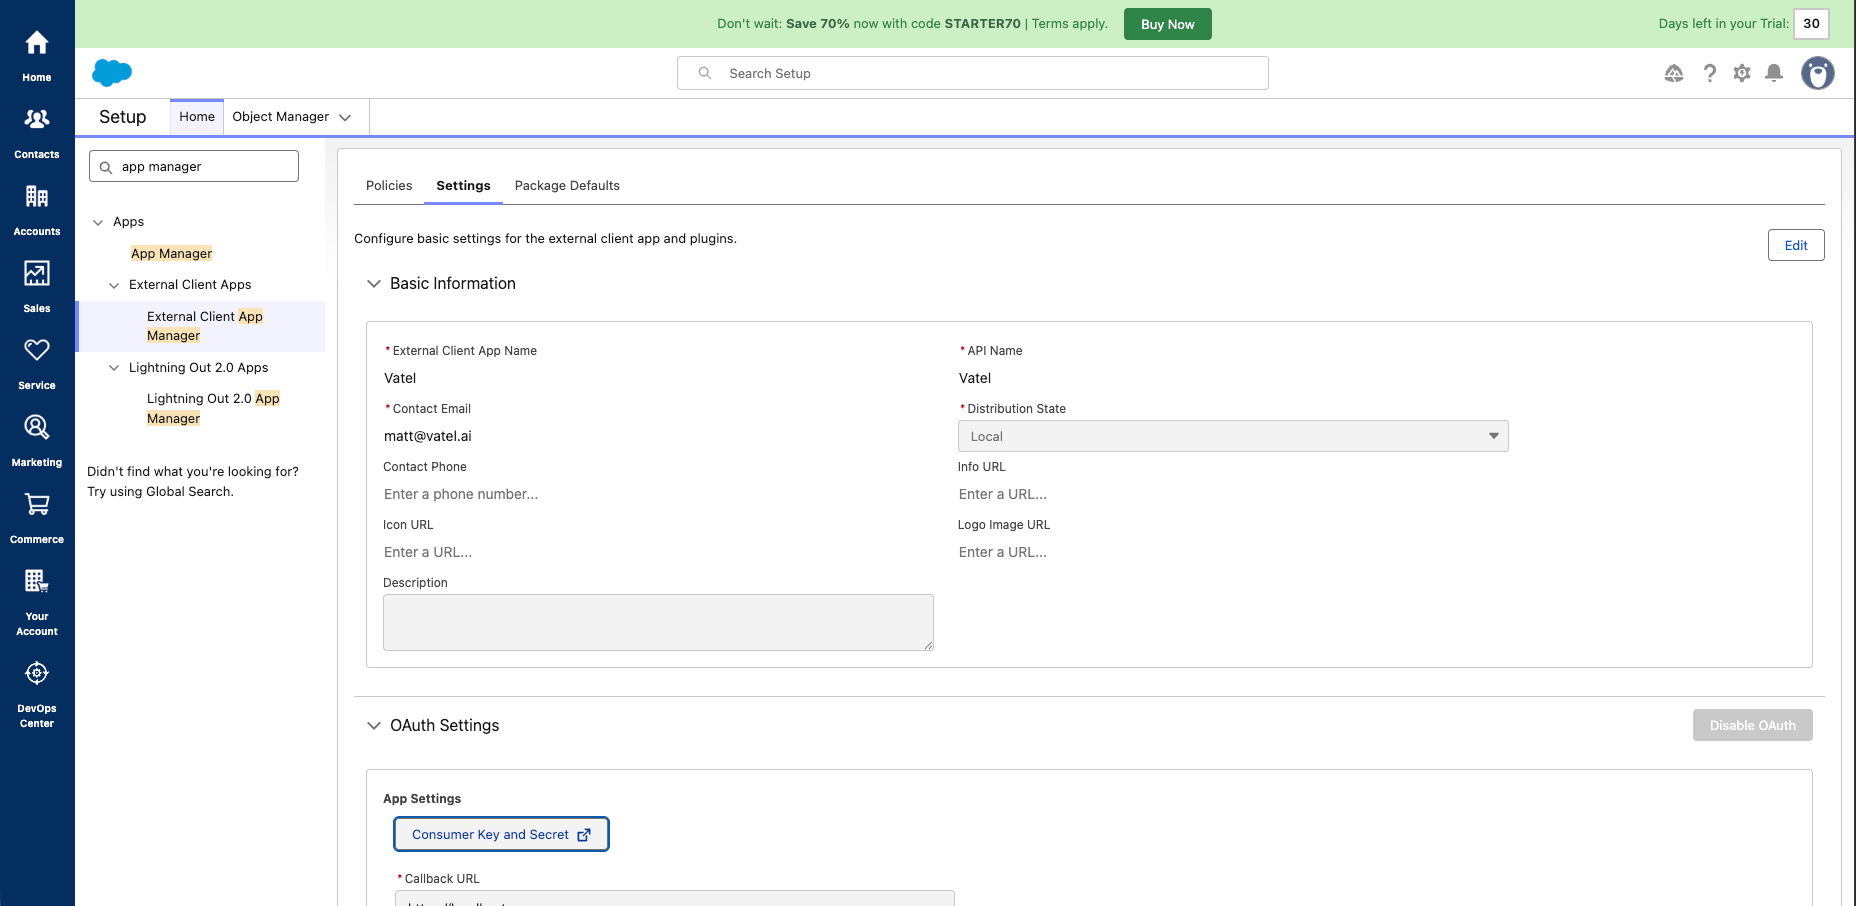Image resolution: width=1856 pixels, height=906 pixels.
Task: Click the trial days left counter
Action: 1811,24
